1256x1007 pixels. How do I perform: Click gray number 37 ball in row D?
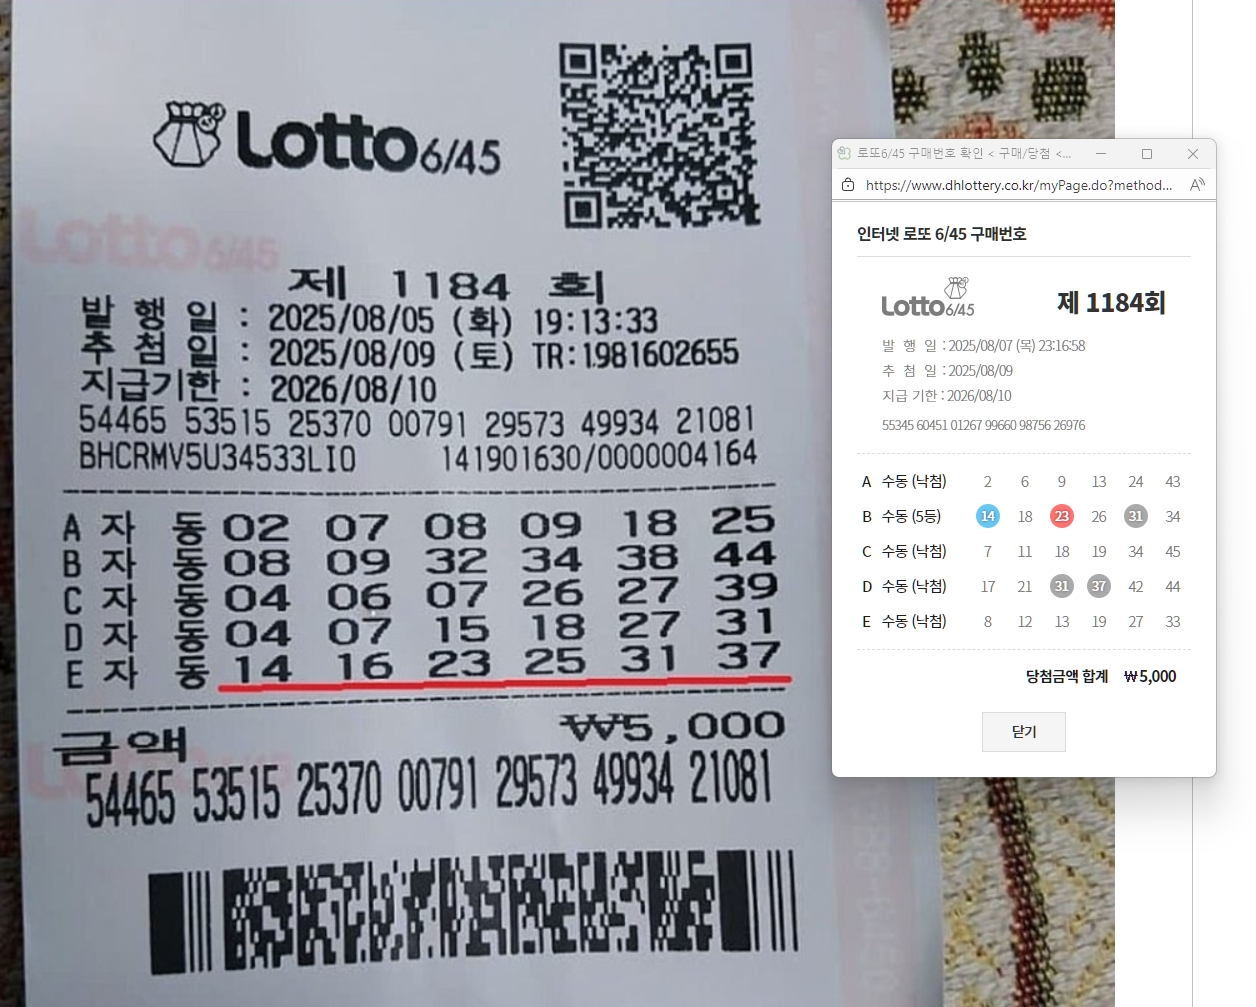point(1099,586)
